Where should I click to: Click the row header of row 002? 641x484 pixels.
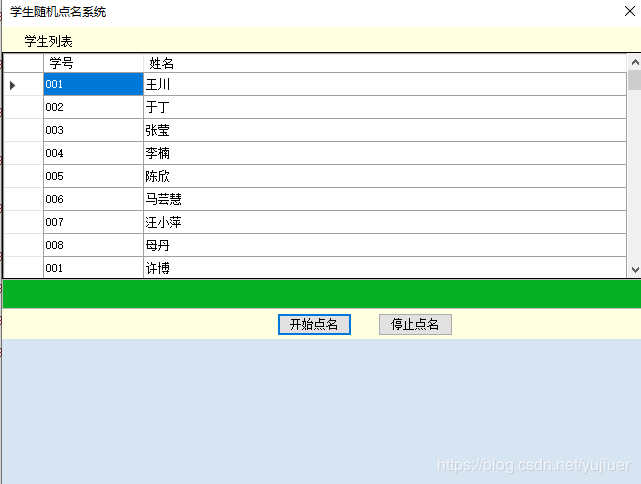(23, 108)
